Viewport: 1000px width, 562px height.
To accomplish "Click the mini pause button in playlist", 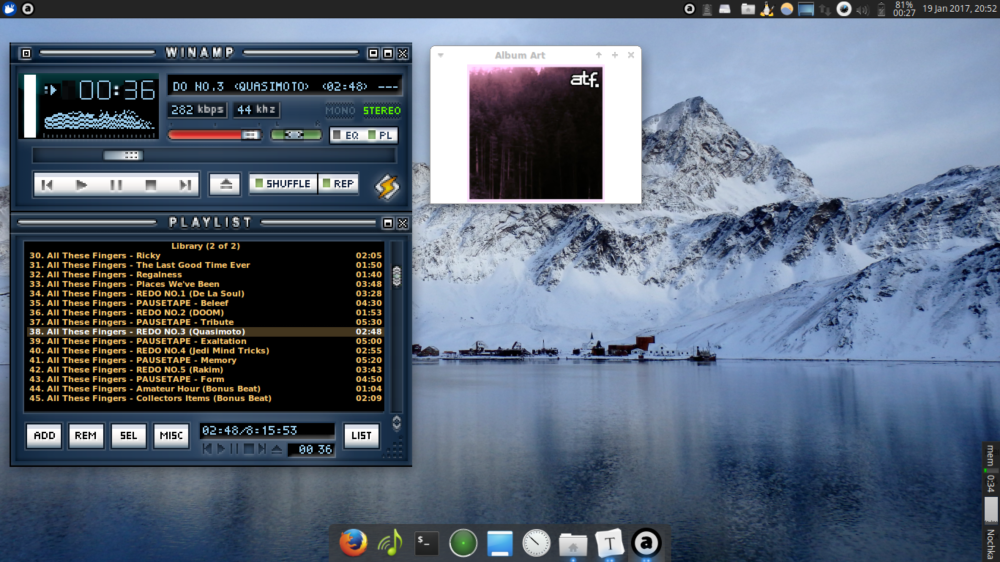I will [235, 449].
